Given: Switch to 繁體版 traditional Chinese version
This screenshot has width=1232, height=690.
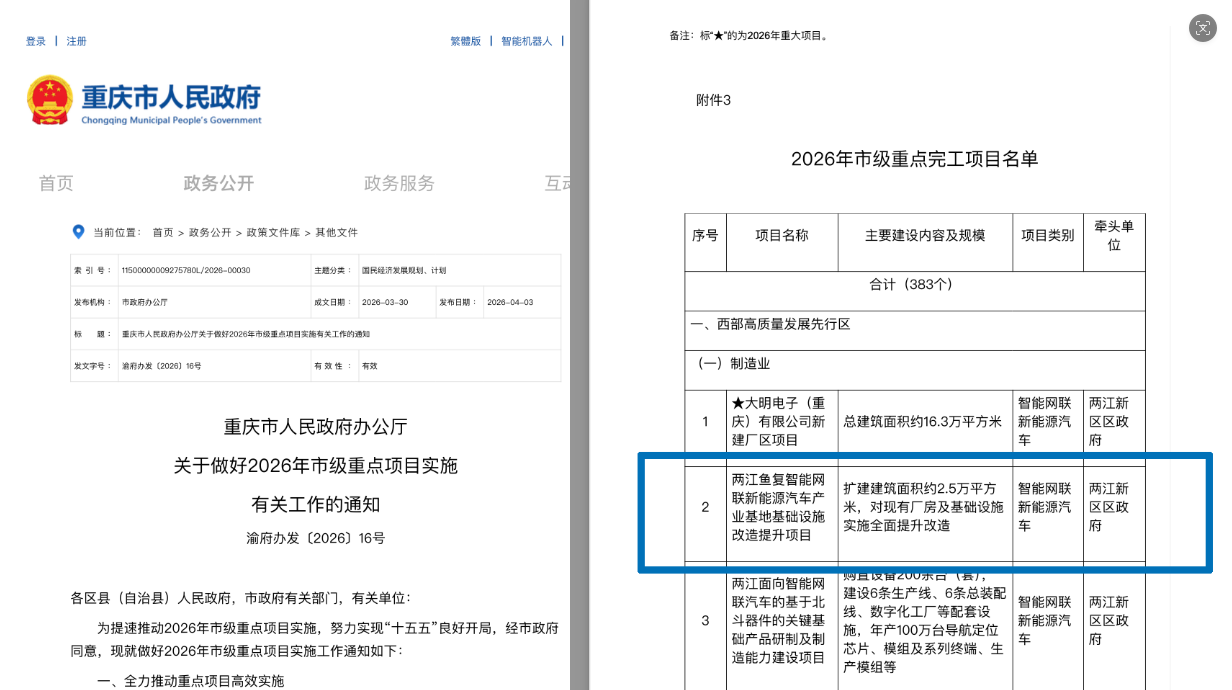Looking at the screenshot, I should [x=465, y=41].
